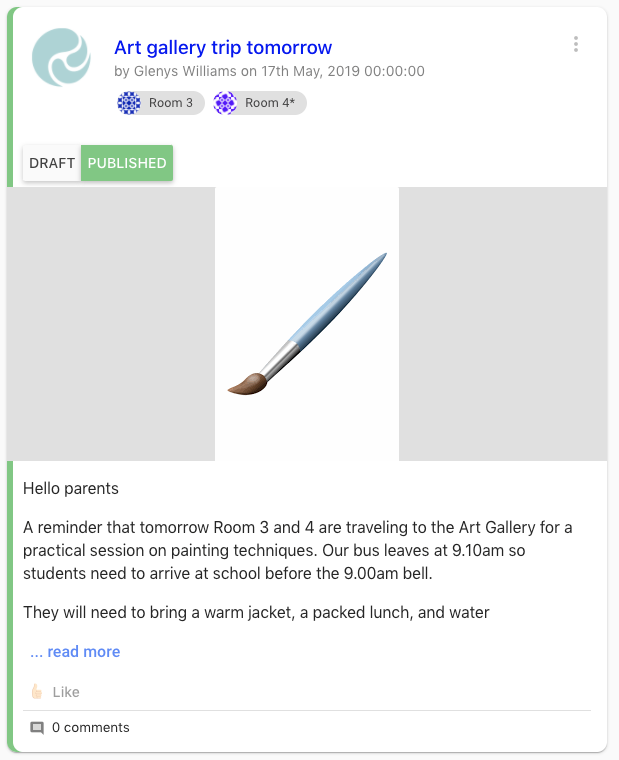
Task: Select the Room 3 chip label
Action: [171, 103]
